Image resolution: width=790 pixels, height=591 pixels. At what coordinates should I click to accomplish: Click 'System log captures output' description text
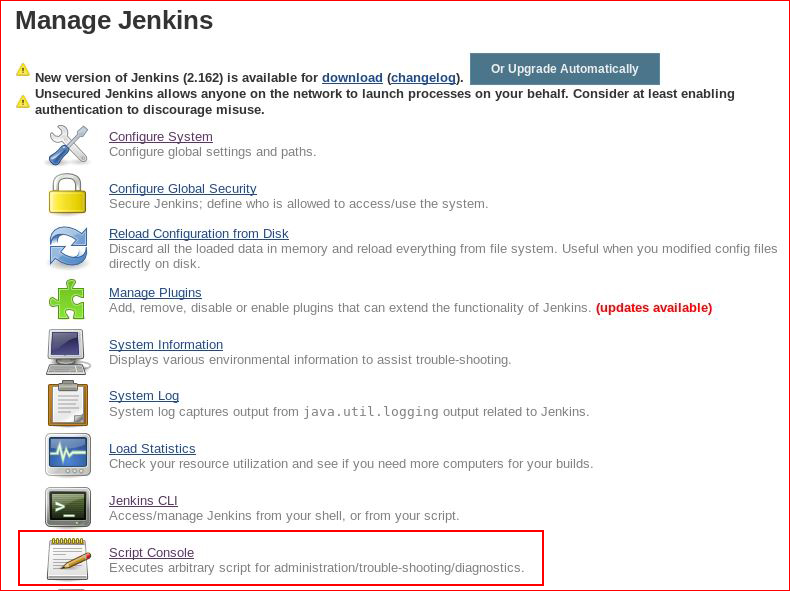[x=349, y=412]
